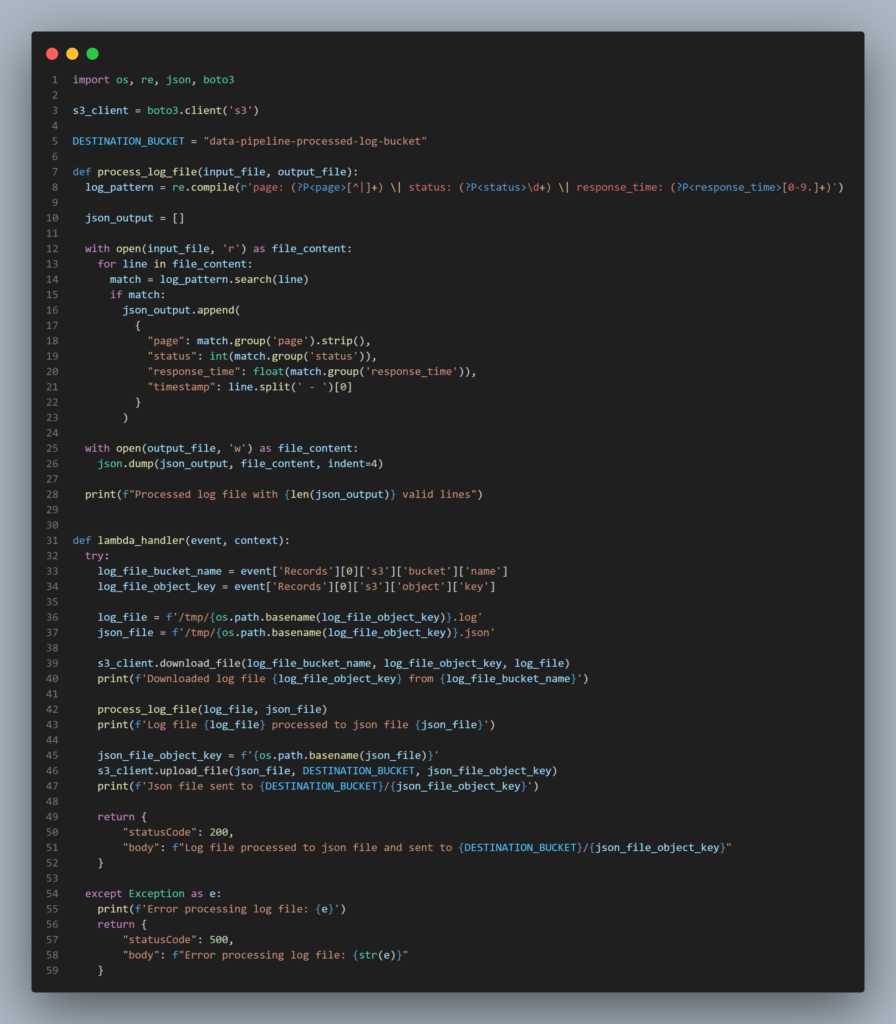Click the "body": "Log file processed to json" line

point(427,847)
